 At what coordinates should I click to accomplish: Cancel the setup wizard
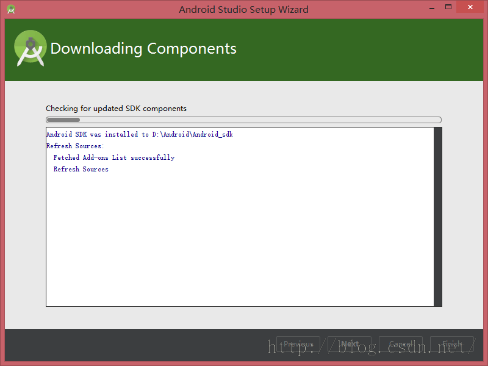(x=401, y=345)
